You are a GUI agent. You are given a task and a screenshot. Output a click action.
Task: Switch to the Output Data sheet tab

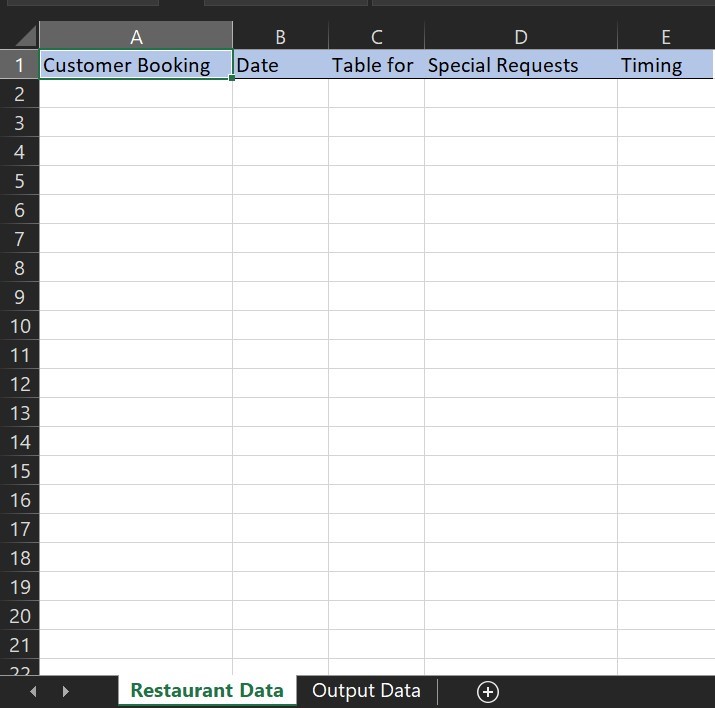click(366, 691)
